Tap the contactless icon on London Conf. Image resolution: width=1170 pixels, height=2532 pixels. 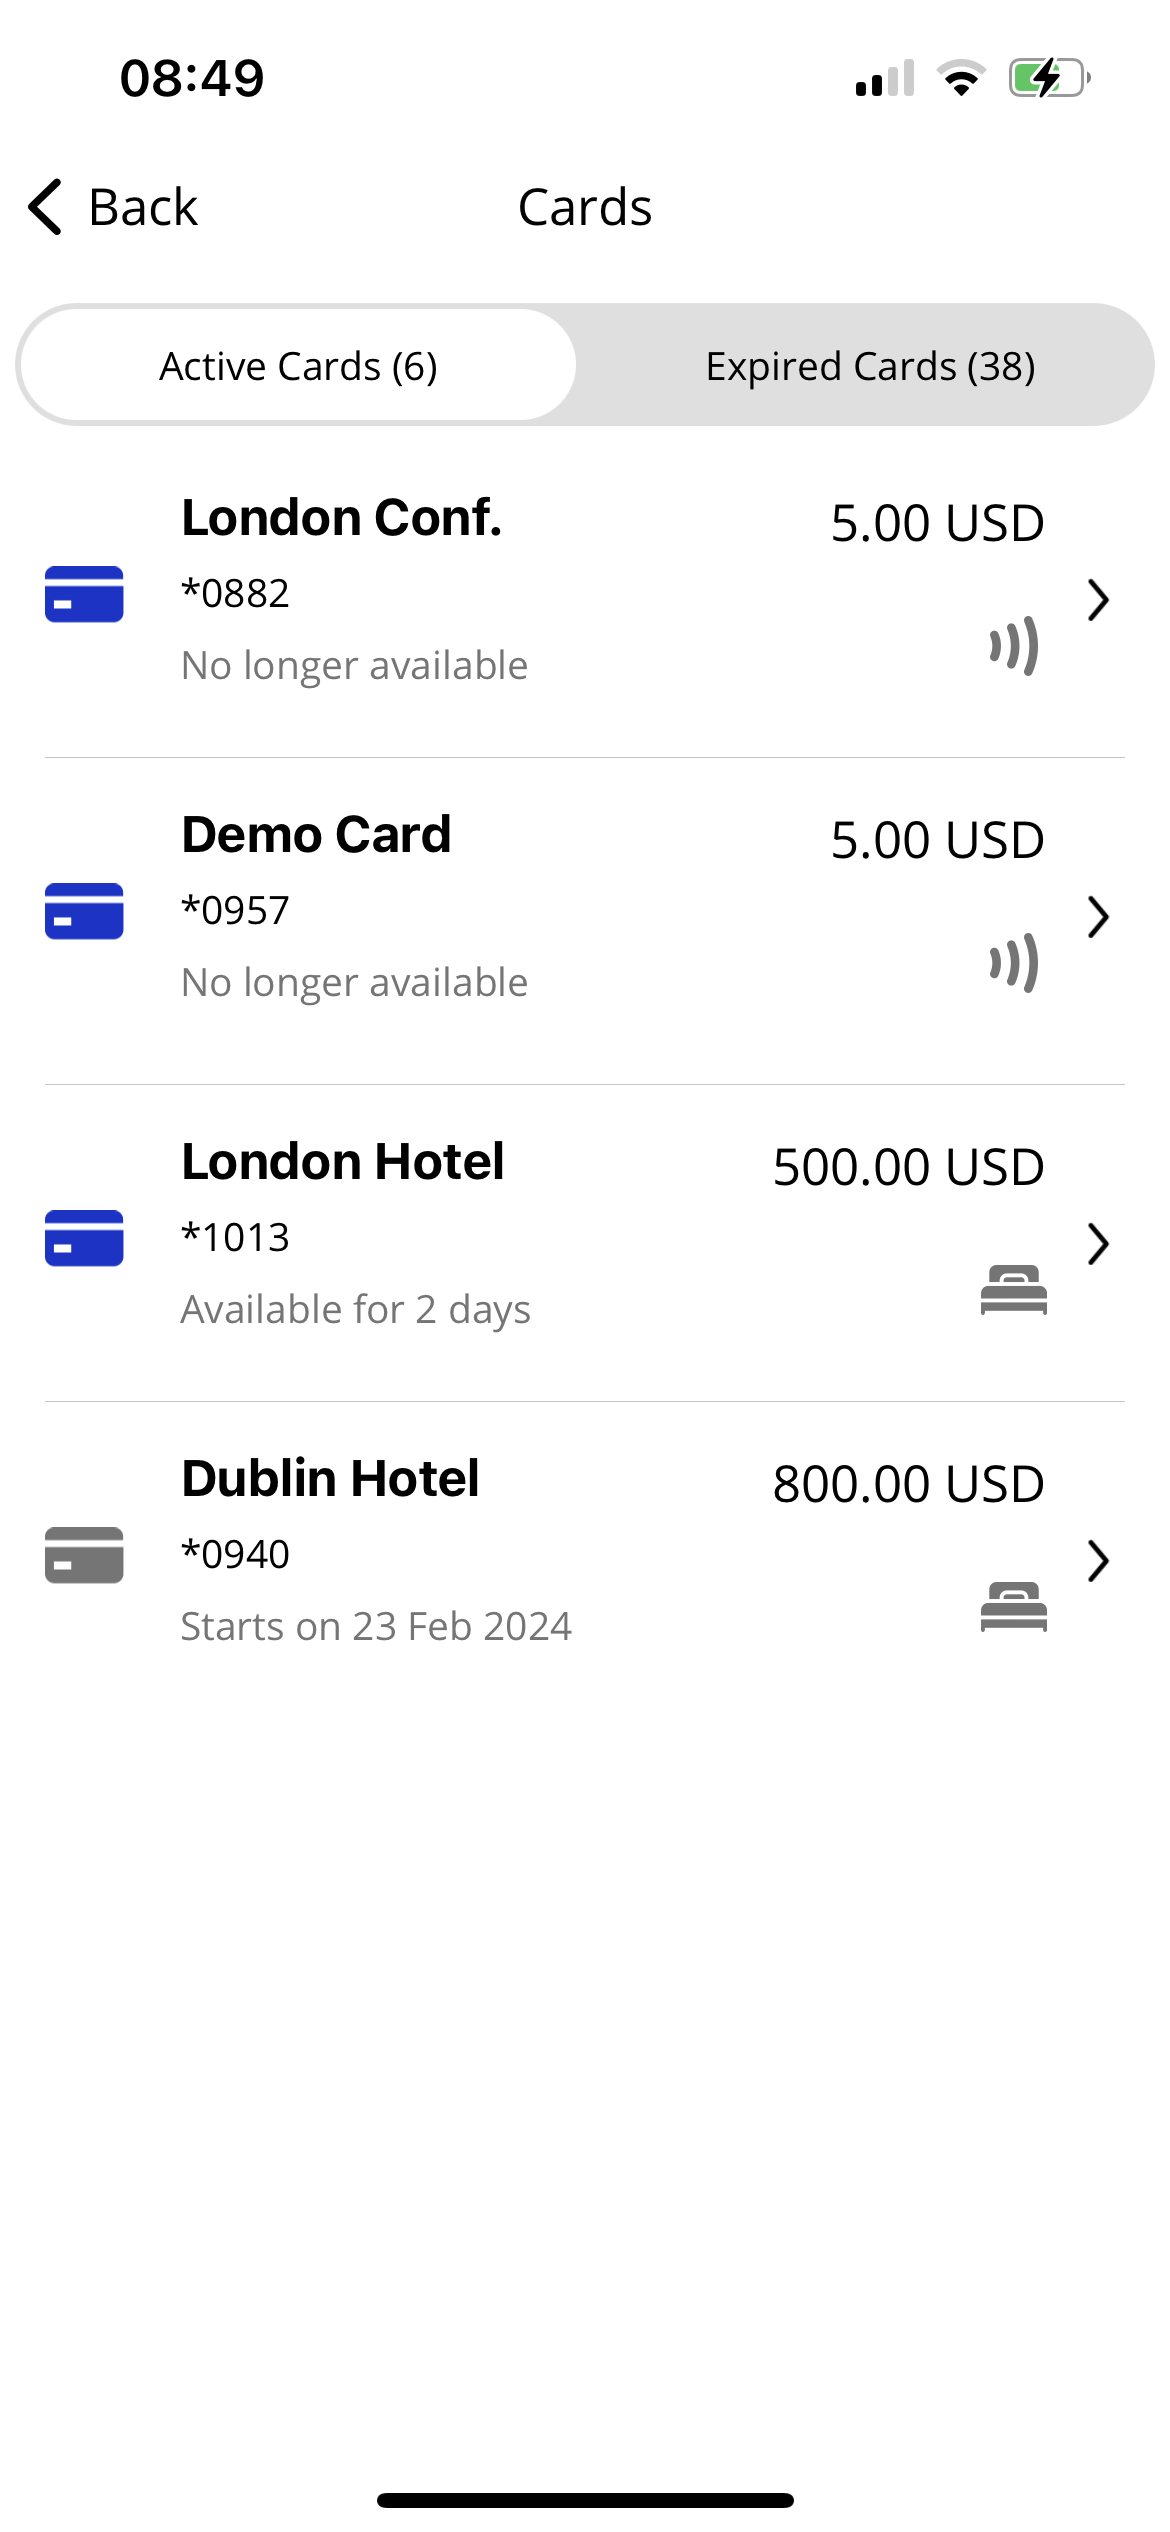(1014, 646)
